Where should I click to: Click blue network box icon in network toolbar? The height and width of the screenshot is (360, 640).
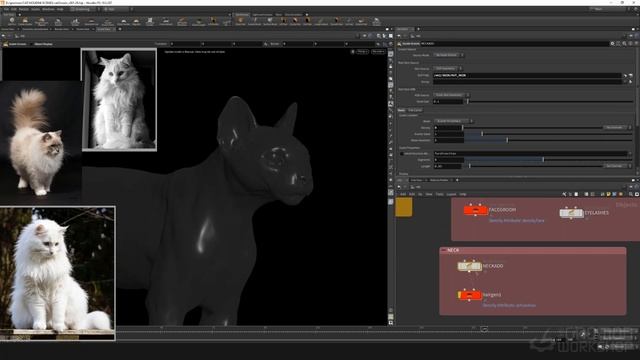tap(614, 194)
